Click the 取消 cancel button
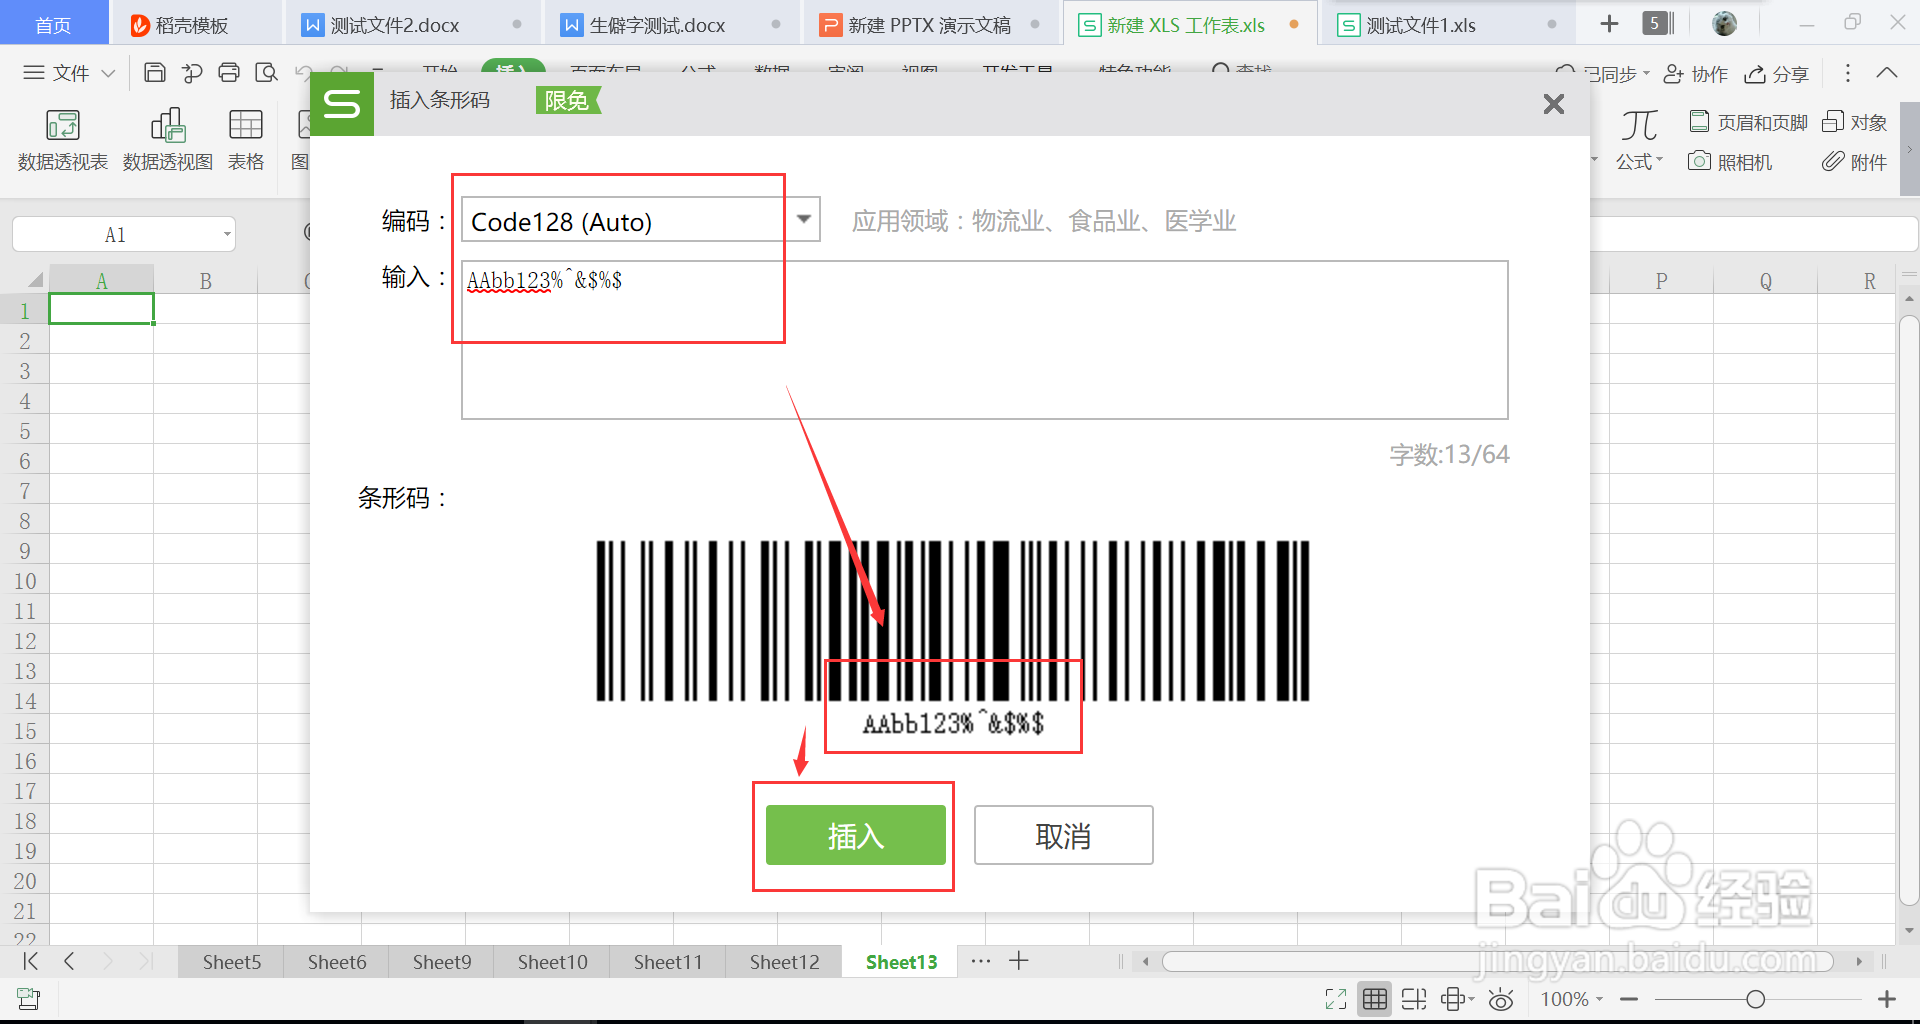This screenshot has height=1024, width=1920. coord(1063,835)
